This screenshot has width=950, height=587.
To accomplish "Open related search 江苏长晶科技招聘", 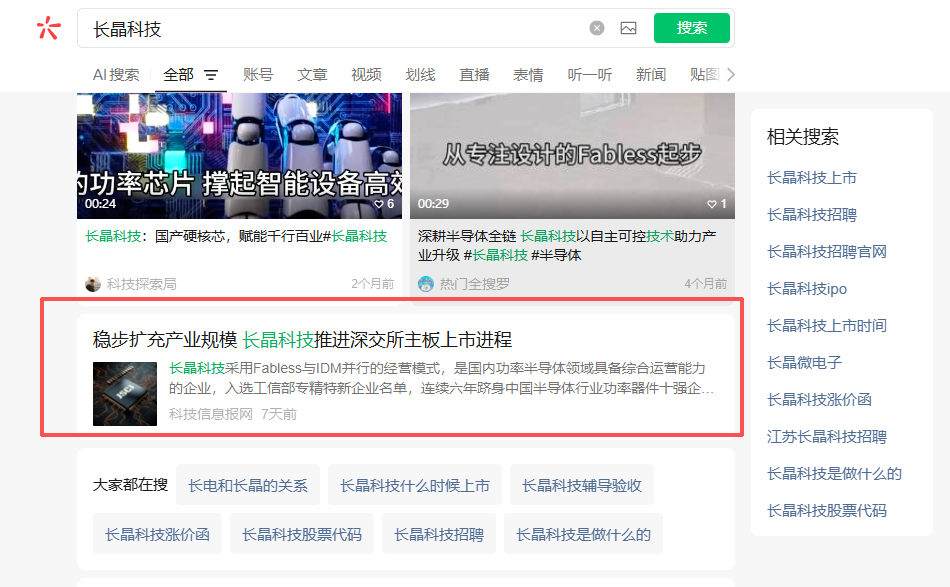I will [x=826, y=436].
